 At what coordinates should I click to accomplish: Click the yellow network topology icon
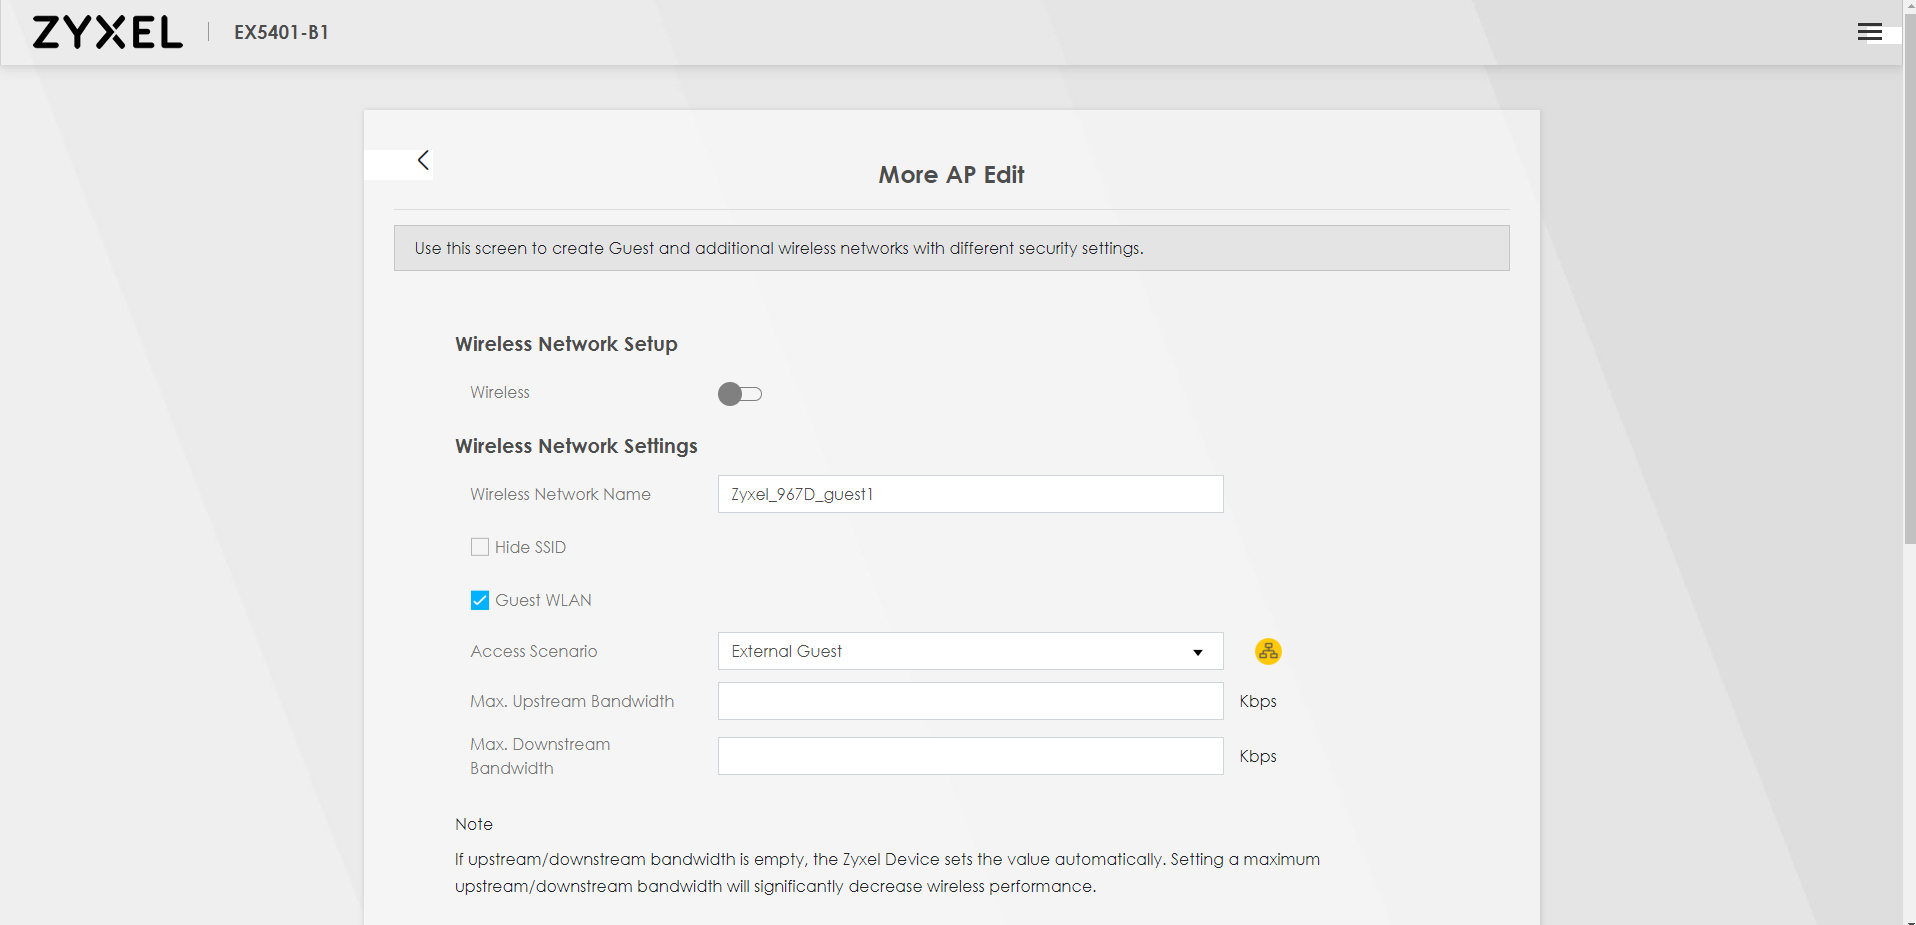pyautogui.click(x=1267, y=652)
